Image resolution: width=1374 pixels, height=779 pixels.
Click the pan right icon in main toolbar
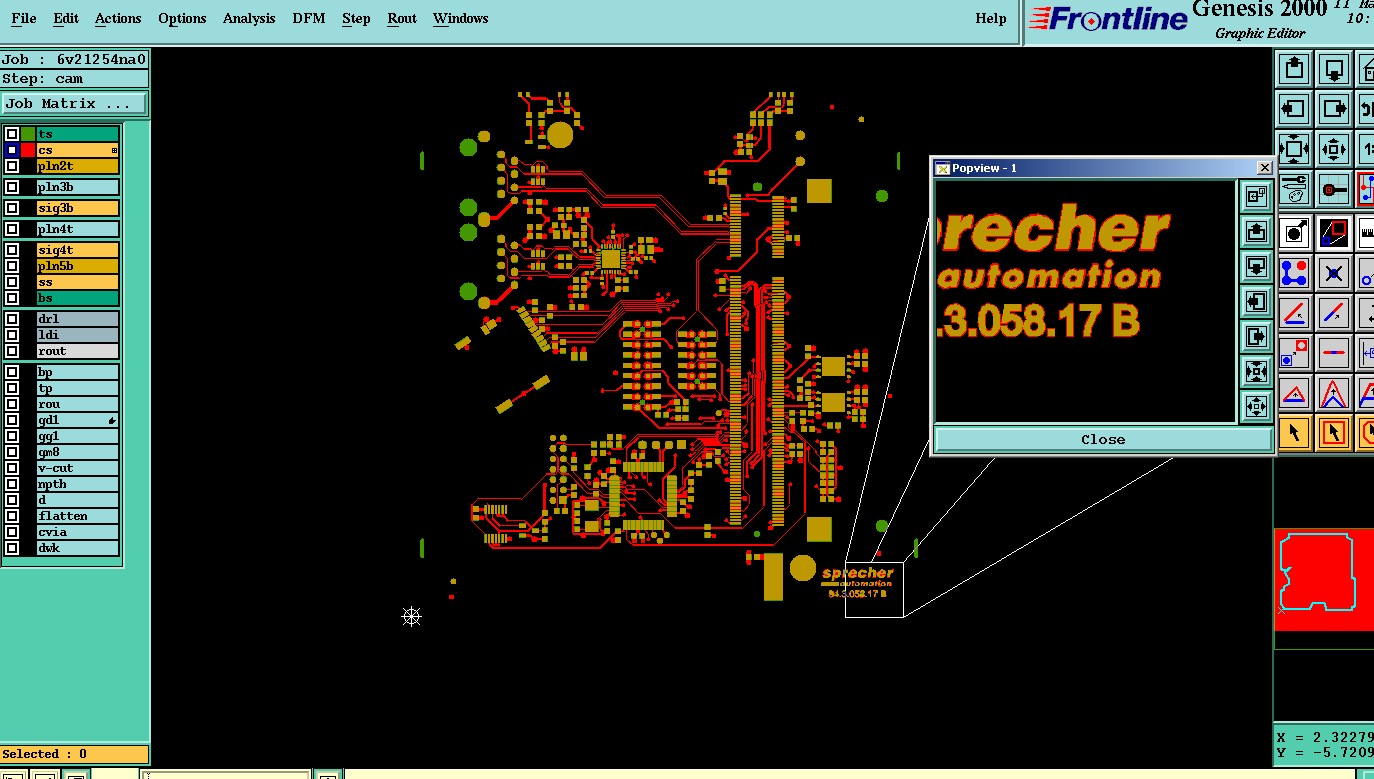pyautogui.click(x=1333, y=108)
